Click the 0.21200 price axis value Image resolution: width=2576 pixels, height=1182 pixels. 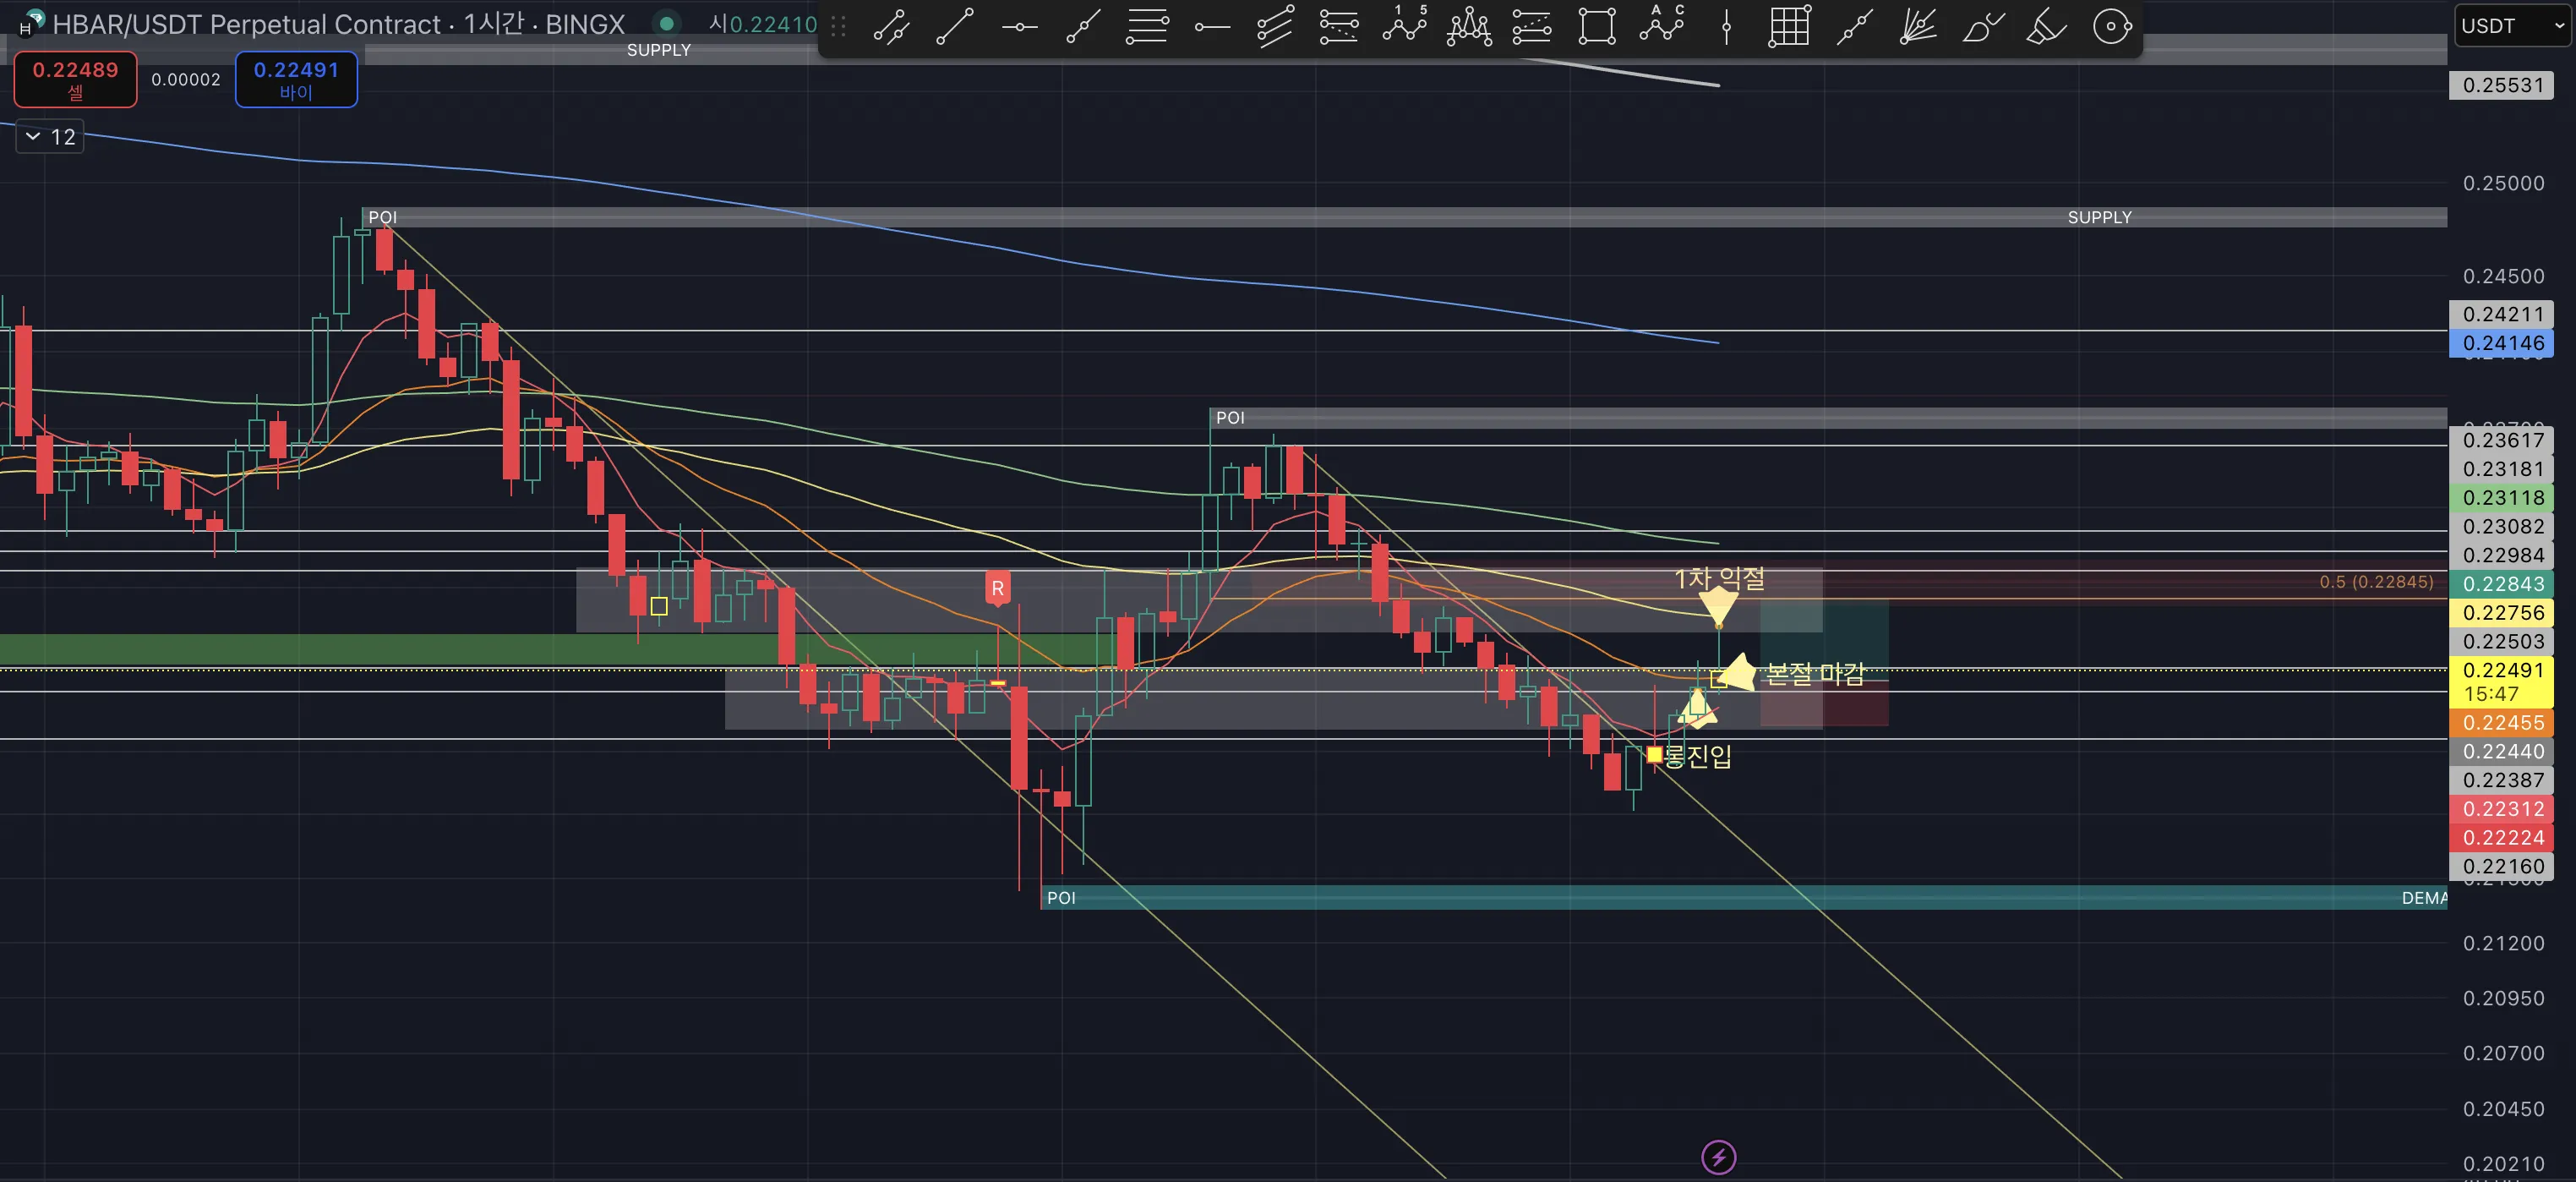point(2503,943)
